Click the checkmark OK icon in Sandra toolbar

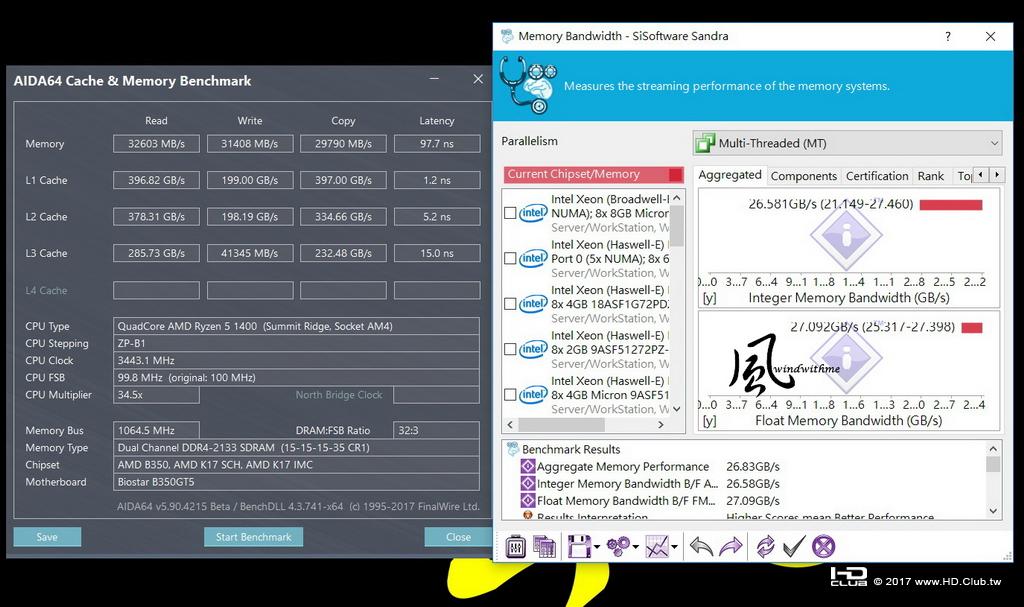(793, 546)
